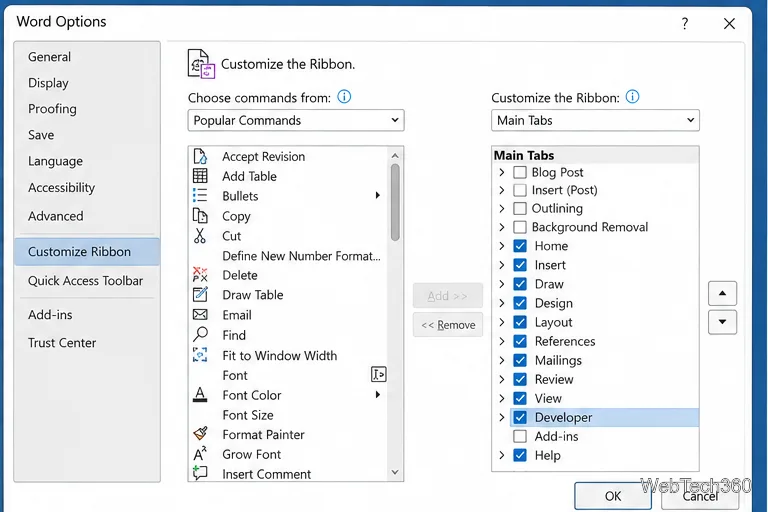Open the Language options category
Viewport: 768px width, 512px height.
(55, 161)
